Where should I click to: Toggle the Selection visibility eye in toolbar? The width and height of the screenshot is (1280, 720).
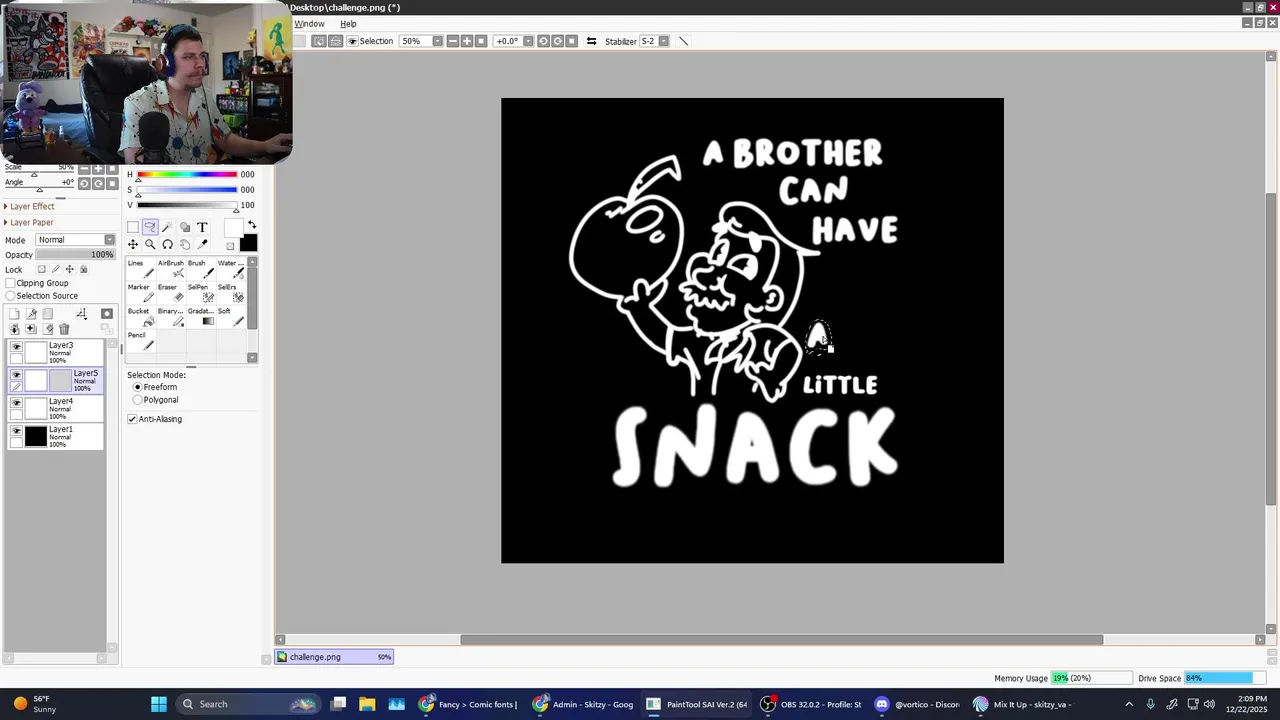352,41
